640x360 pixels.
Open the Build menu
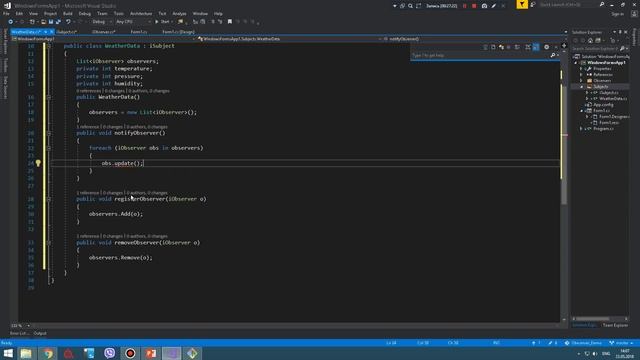point(67,13)
